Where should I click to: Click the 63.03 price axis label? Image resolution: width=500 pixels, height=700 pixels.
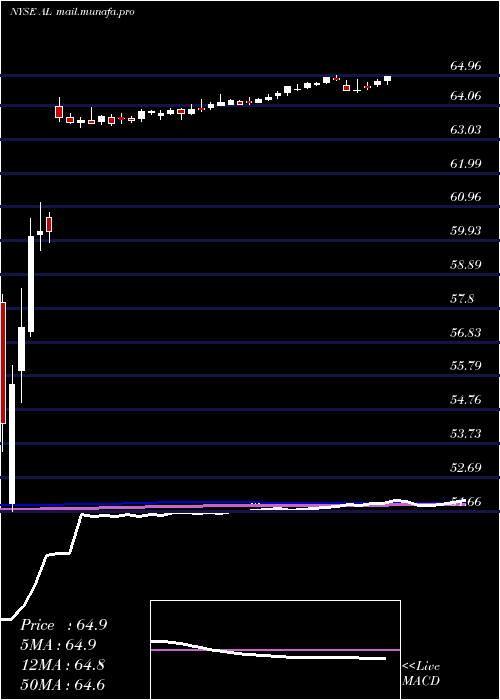[466, 129]
